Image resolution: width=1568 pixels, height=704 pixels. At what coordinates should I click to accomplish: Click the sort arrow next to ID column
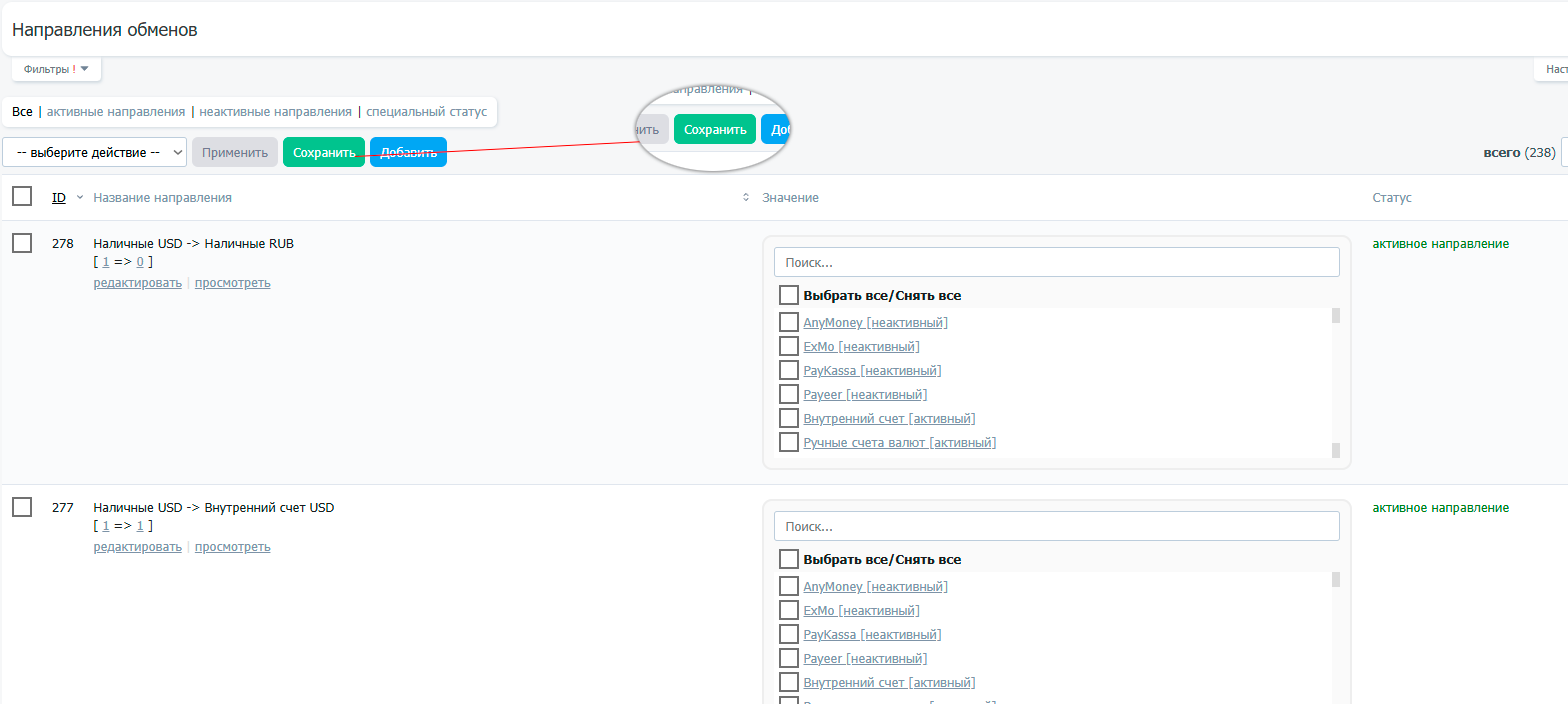click(80, 198)
